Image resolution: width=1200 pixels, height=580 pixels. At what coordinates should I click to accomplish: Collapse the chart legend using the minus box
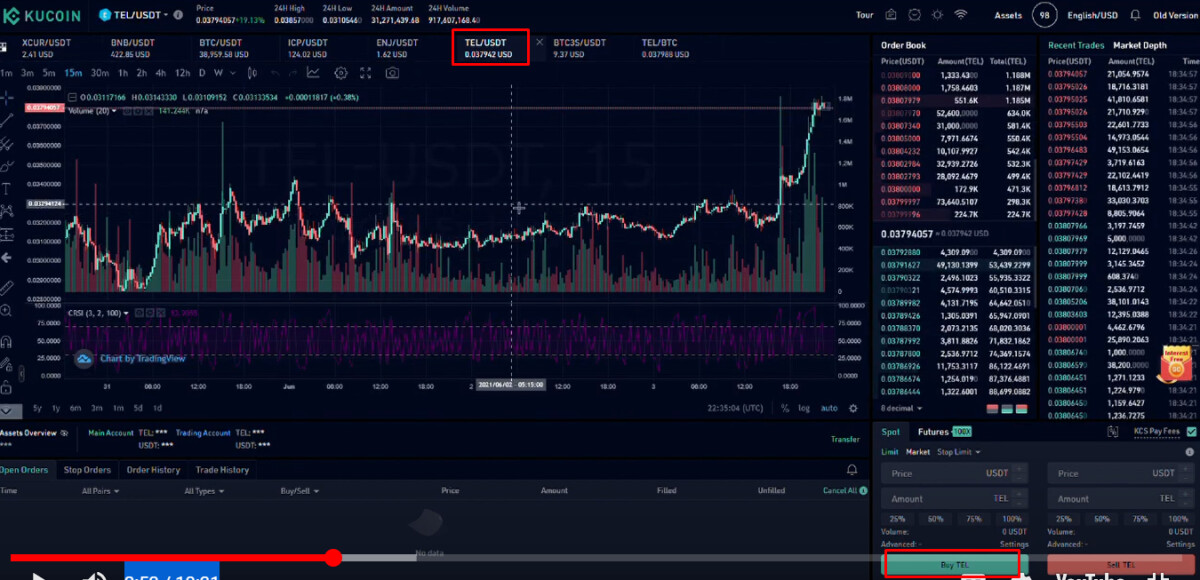[72, 97]
